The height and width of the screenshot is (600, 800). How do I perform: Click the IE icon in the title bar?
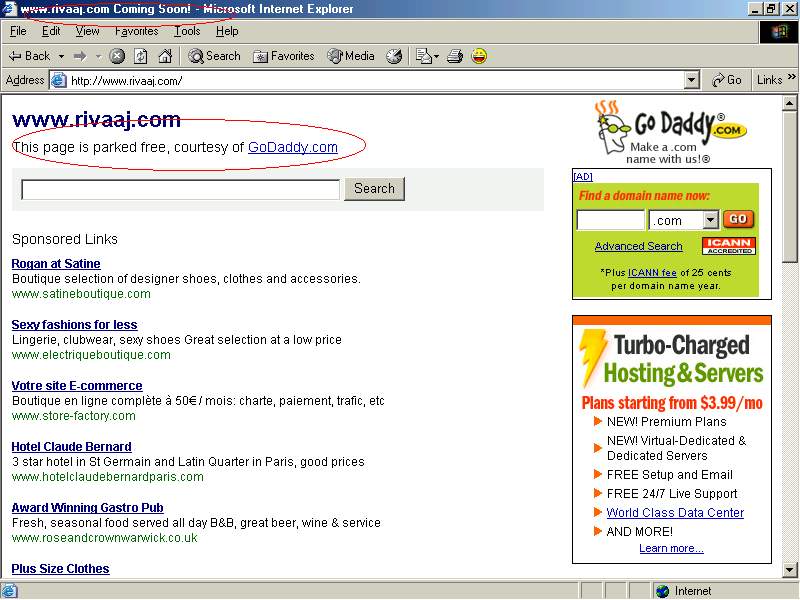click(9, 9)
